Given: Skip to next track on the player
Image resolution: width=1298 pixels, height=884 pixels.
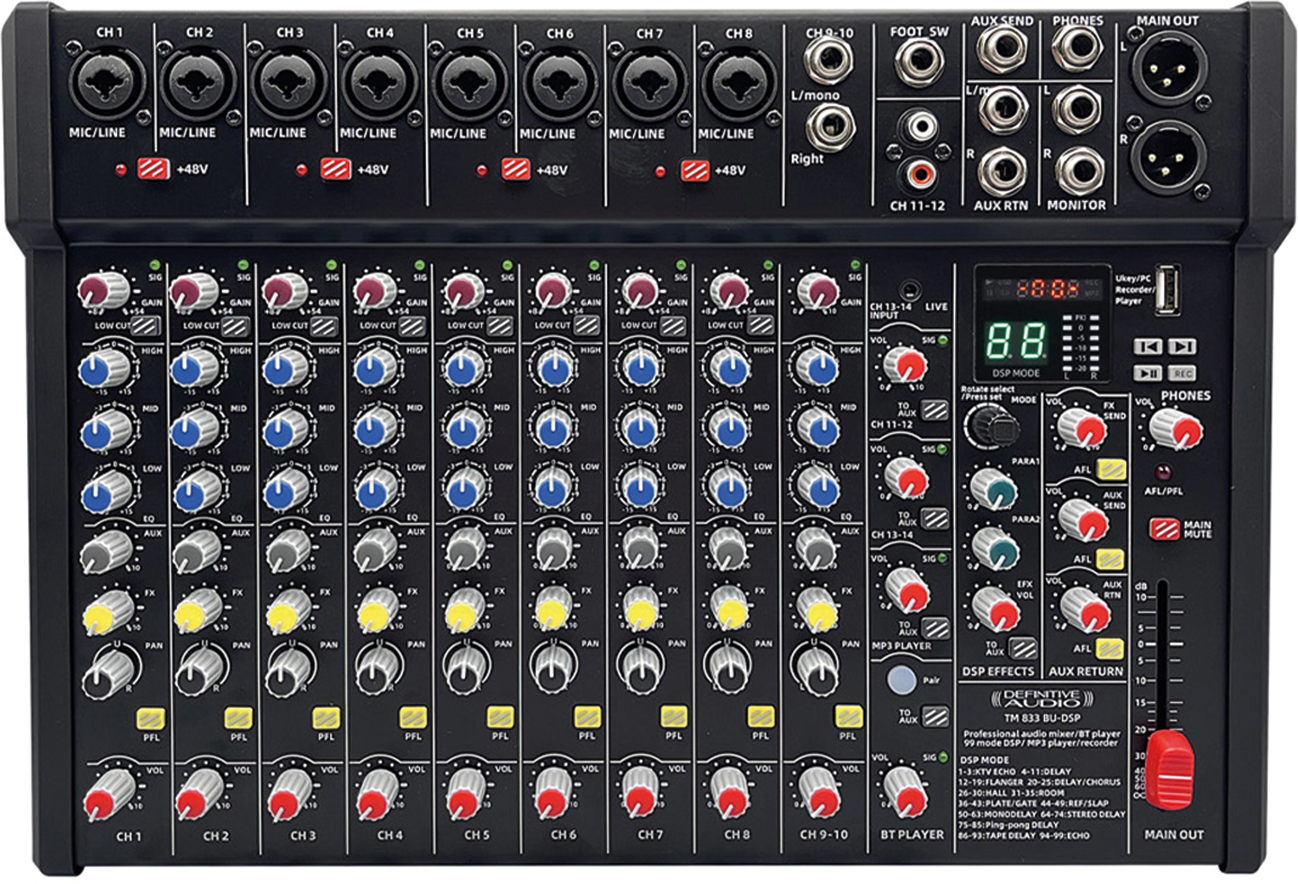Looking at the screenshot, I should [1182, 346].
